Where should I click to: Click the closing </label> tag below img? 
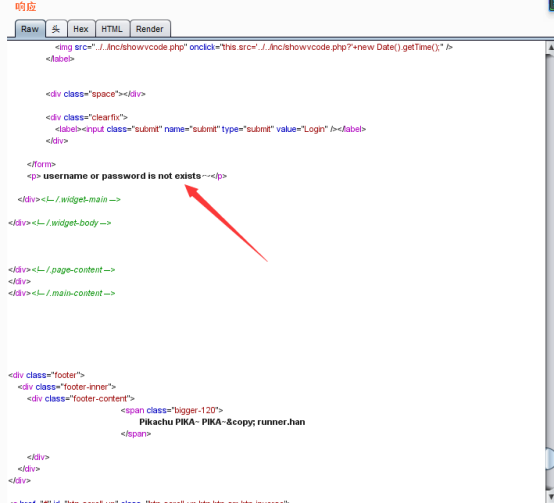[x=60, y=59]
